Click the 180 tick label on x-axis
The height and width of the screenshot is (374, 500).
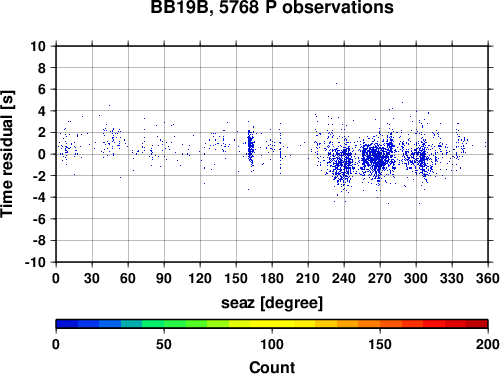click(272, 278)
